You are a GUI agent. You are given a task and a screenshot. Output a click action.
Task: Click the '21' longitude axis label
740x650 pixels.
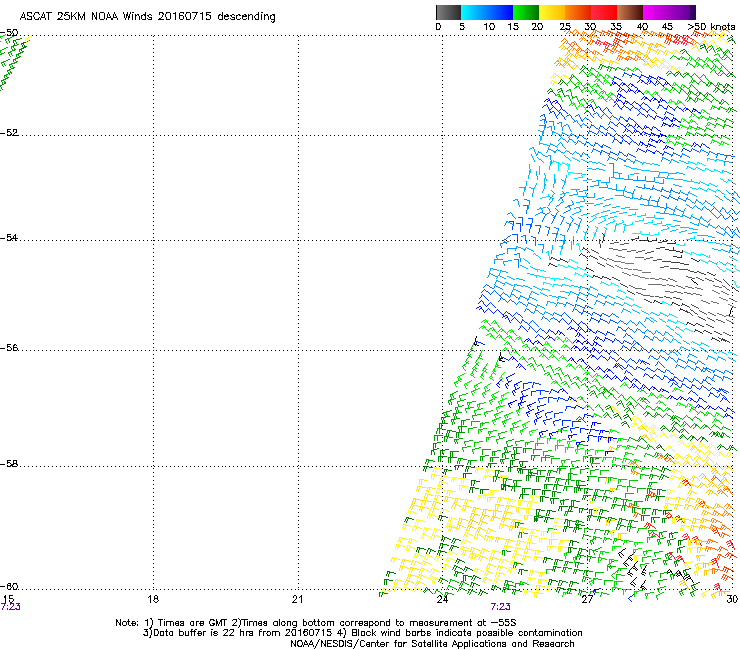[x=297, y=599]
